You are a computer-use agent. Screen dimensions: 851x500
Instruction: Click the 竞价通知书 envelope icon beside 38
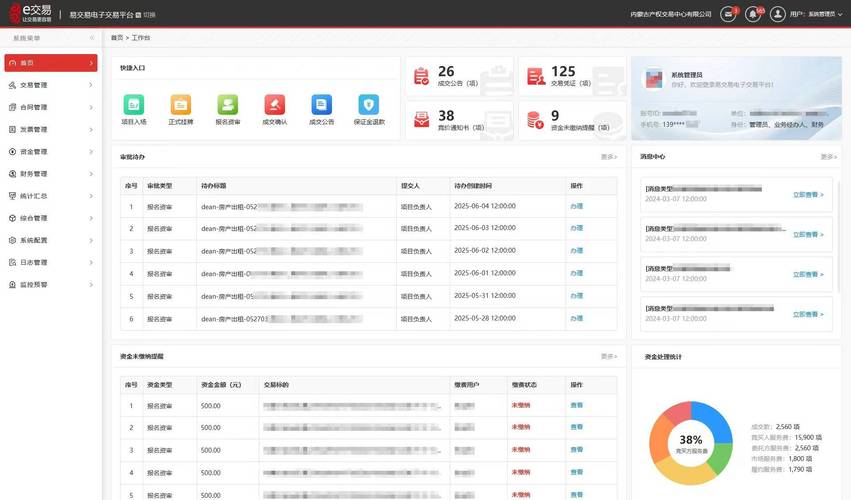422,119
